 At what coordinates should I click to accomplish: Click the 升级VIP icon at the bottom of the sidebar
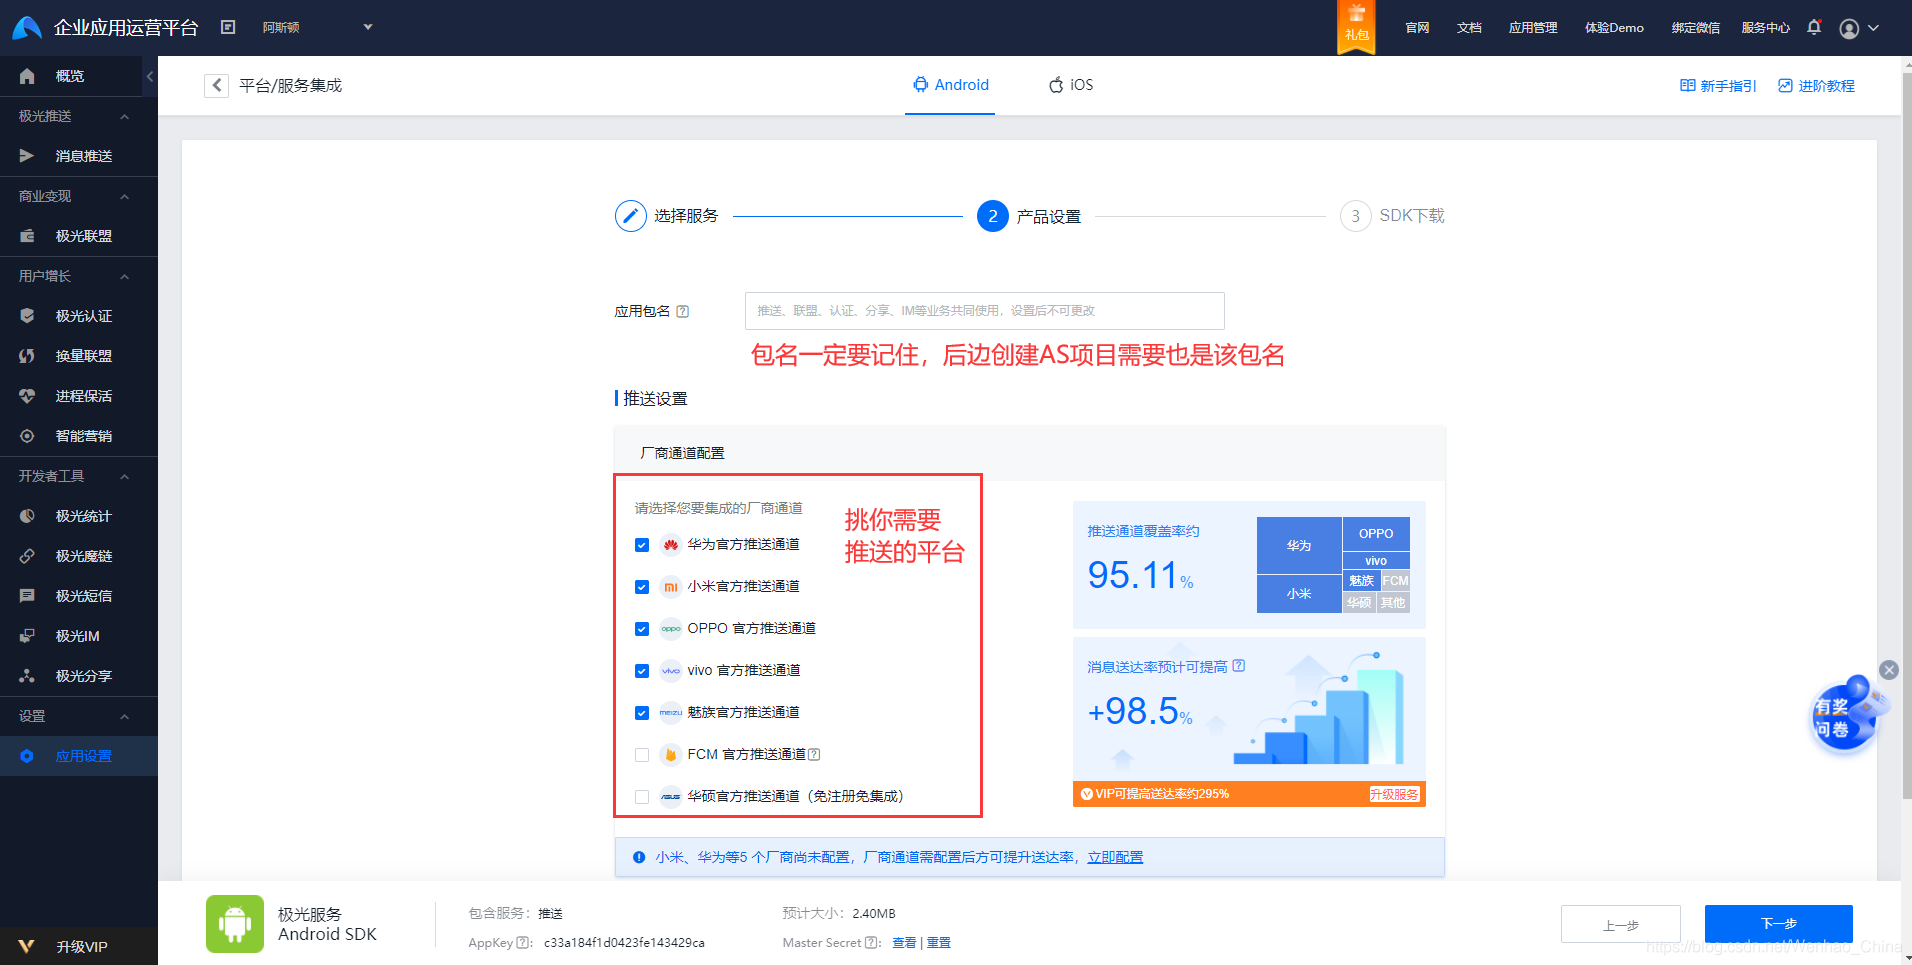tap(27, 946)
